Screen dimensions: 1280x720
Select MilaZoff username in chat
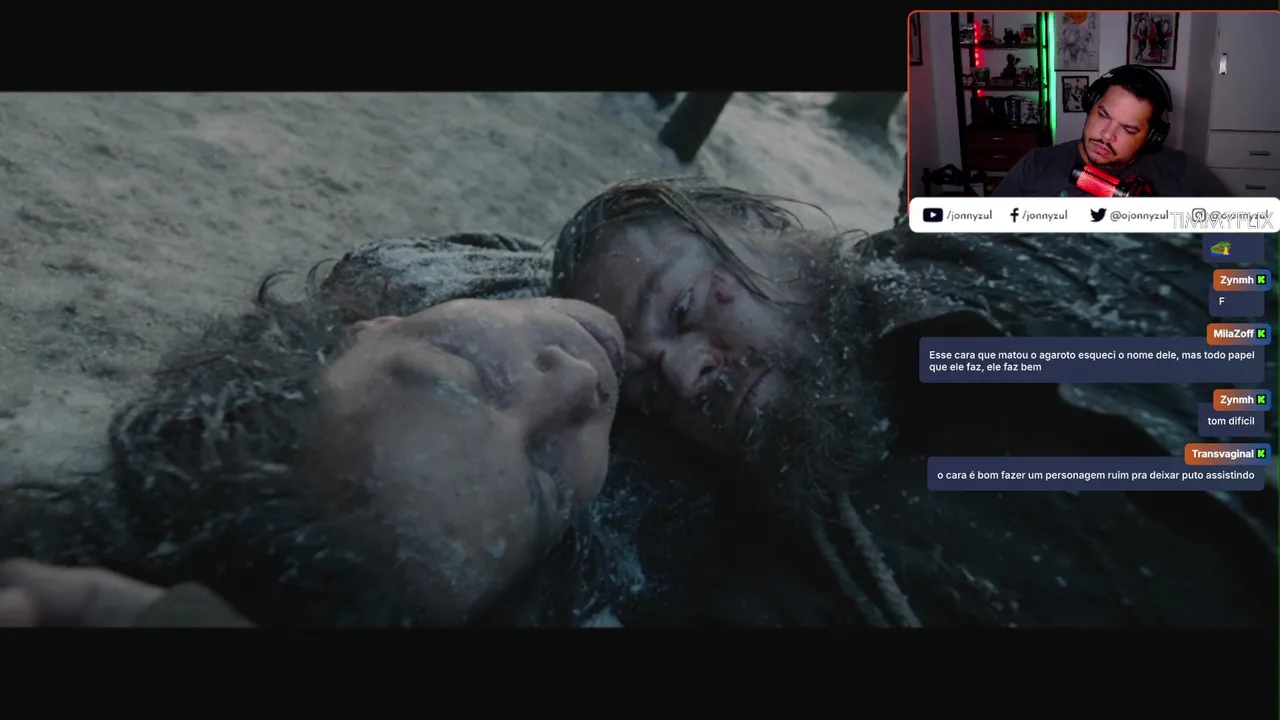pos(1233,333)
